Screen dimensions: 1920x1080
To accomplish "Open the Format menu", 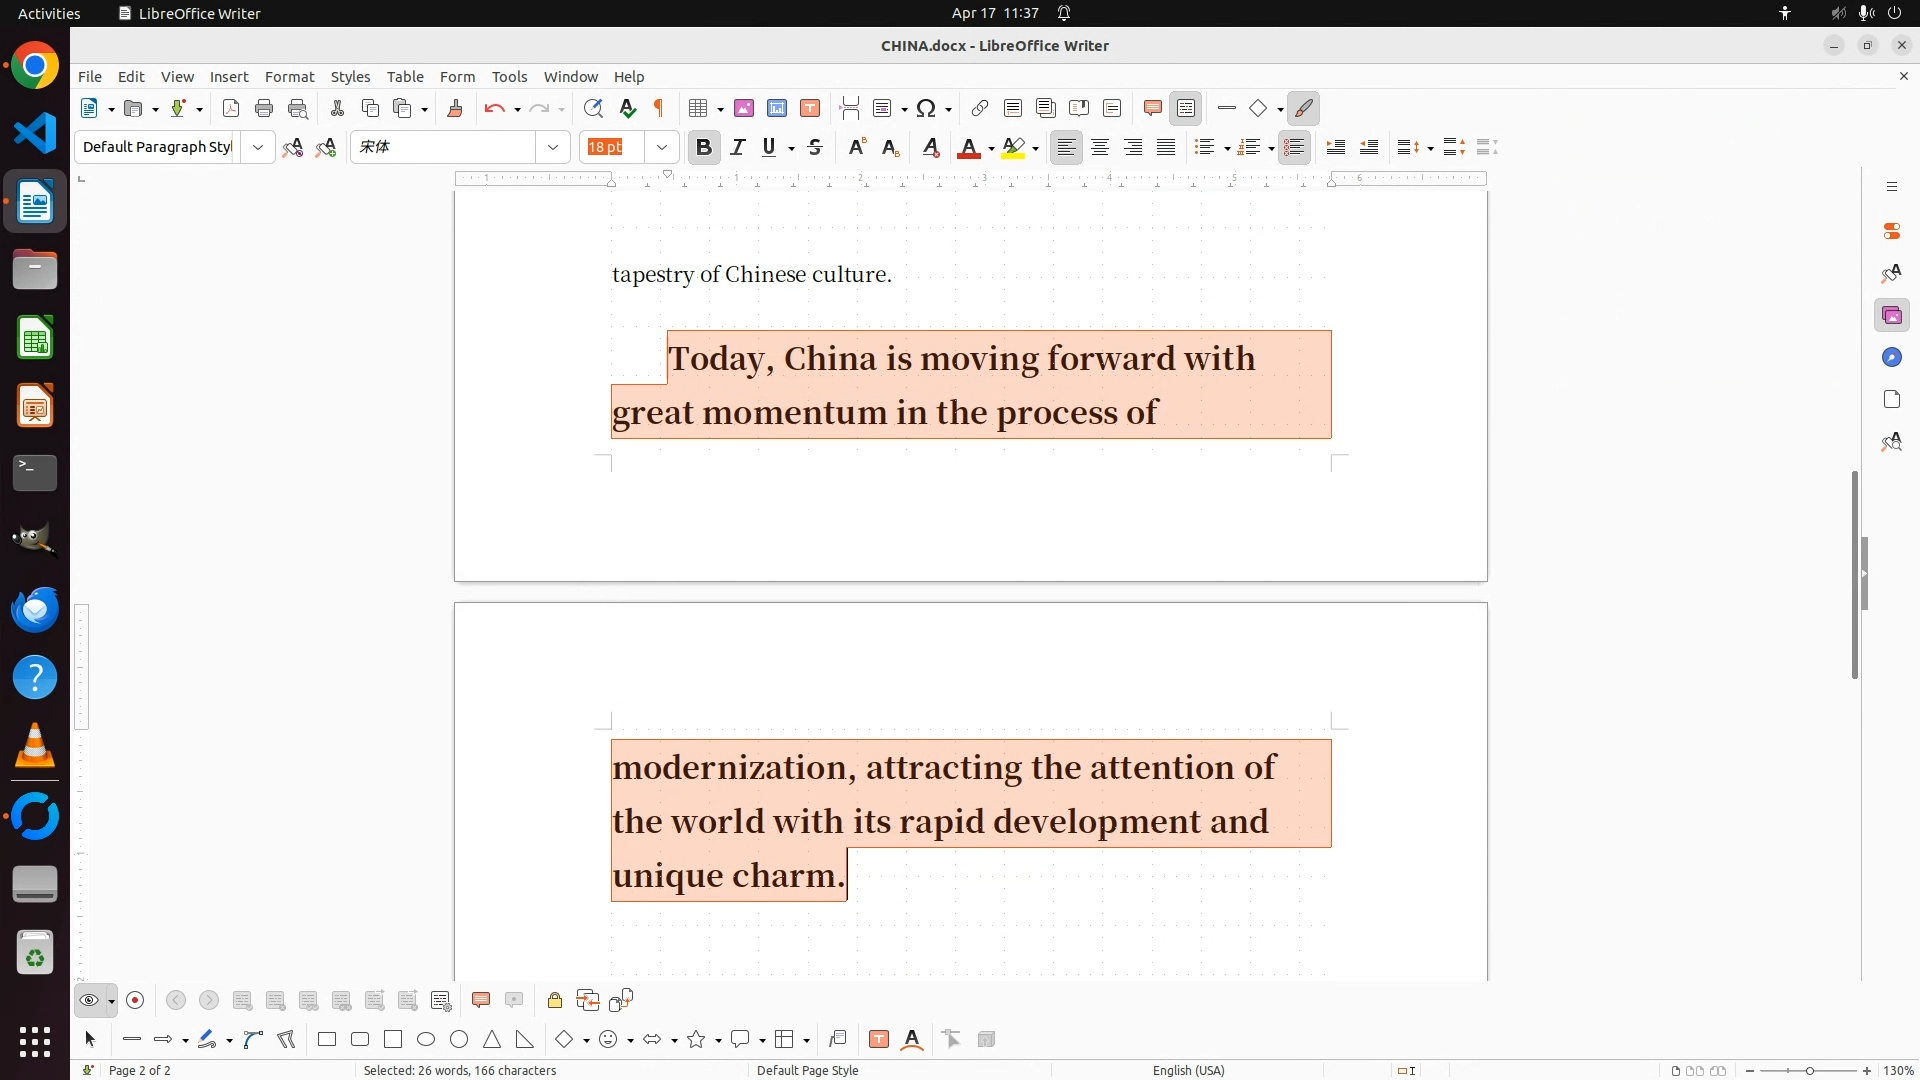I will [289, 77].
